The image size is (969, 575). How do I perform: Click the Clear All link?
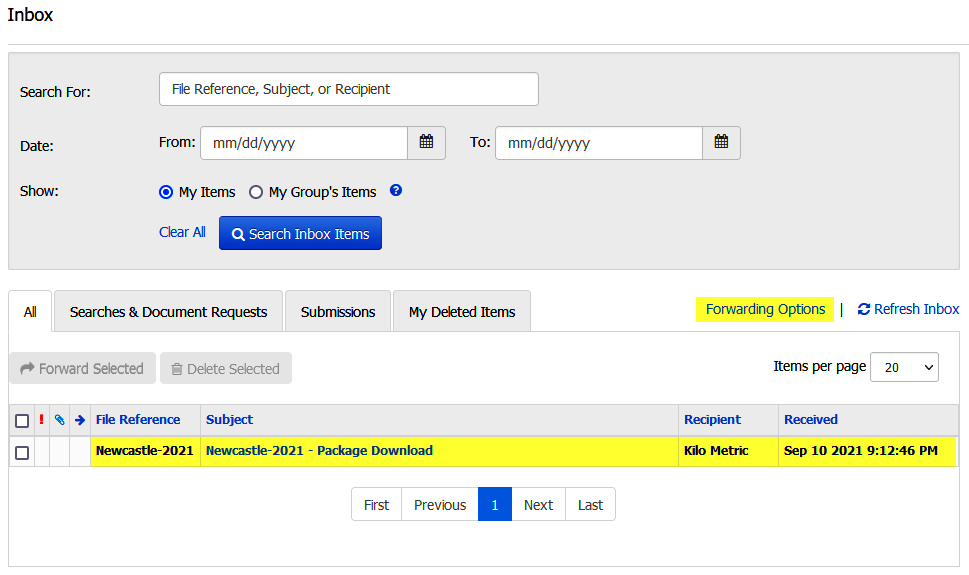182,232
